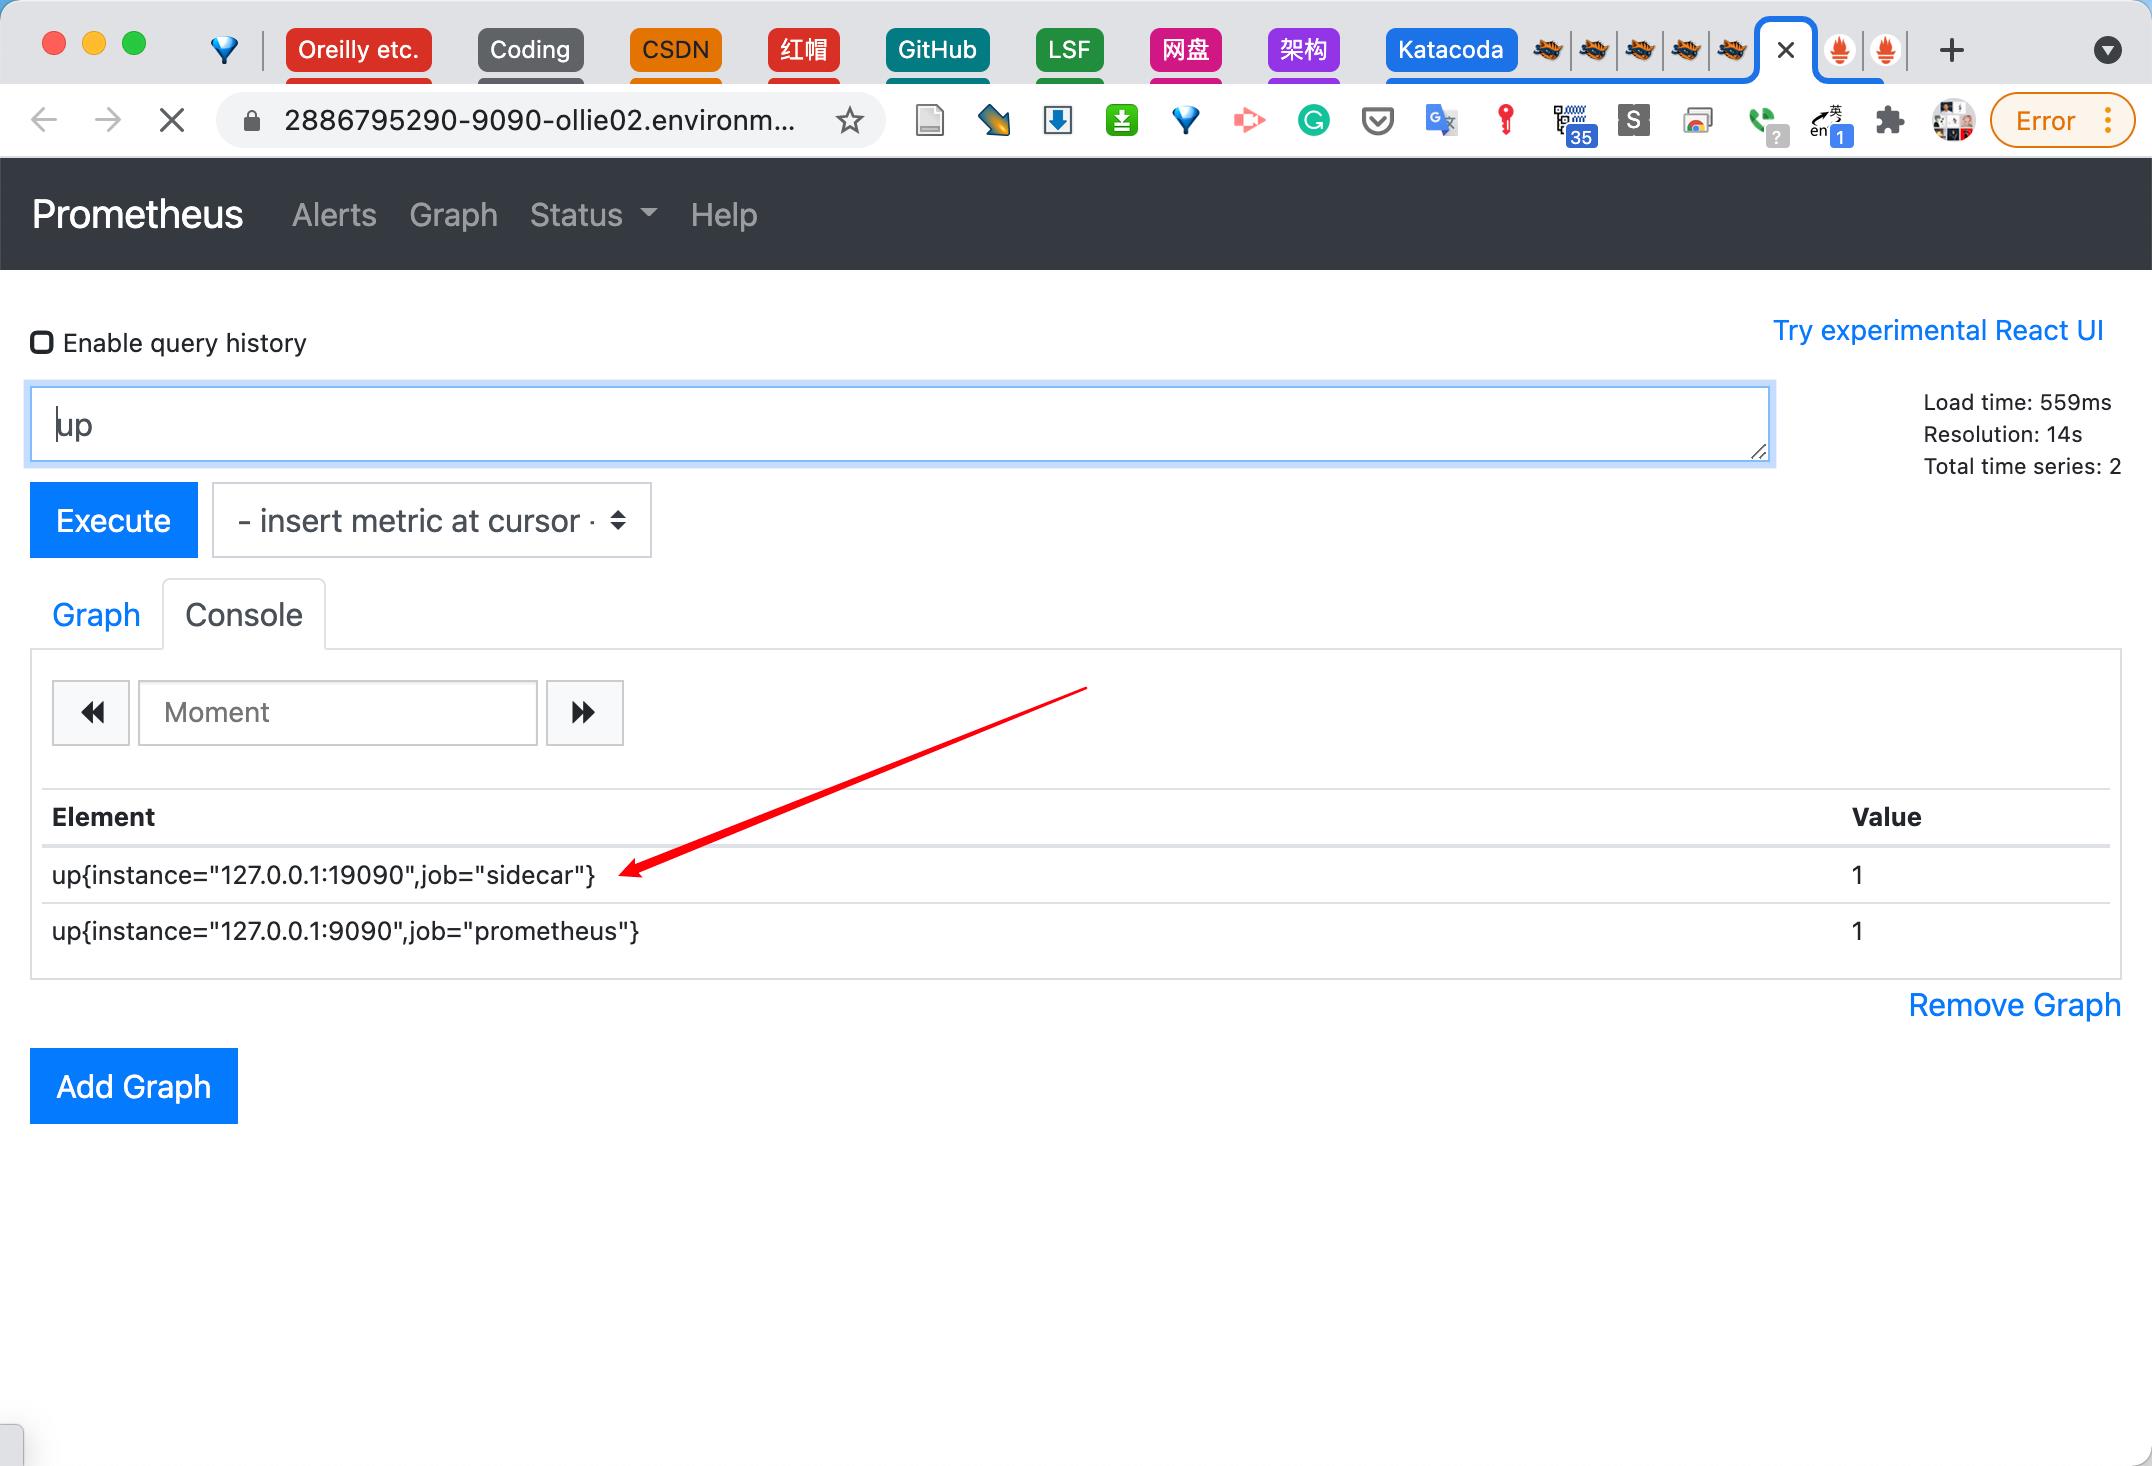Open the insert metric at cursor dropdown
The width and height of the screenshot is (2152, 1466).
(432, 519)
